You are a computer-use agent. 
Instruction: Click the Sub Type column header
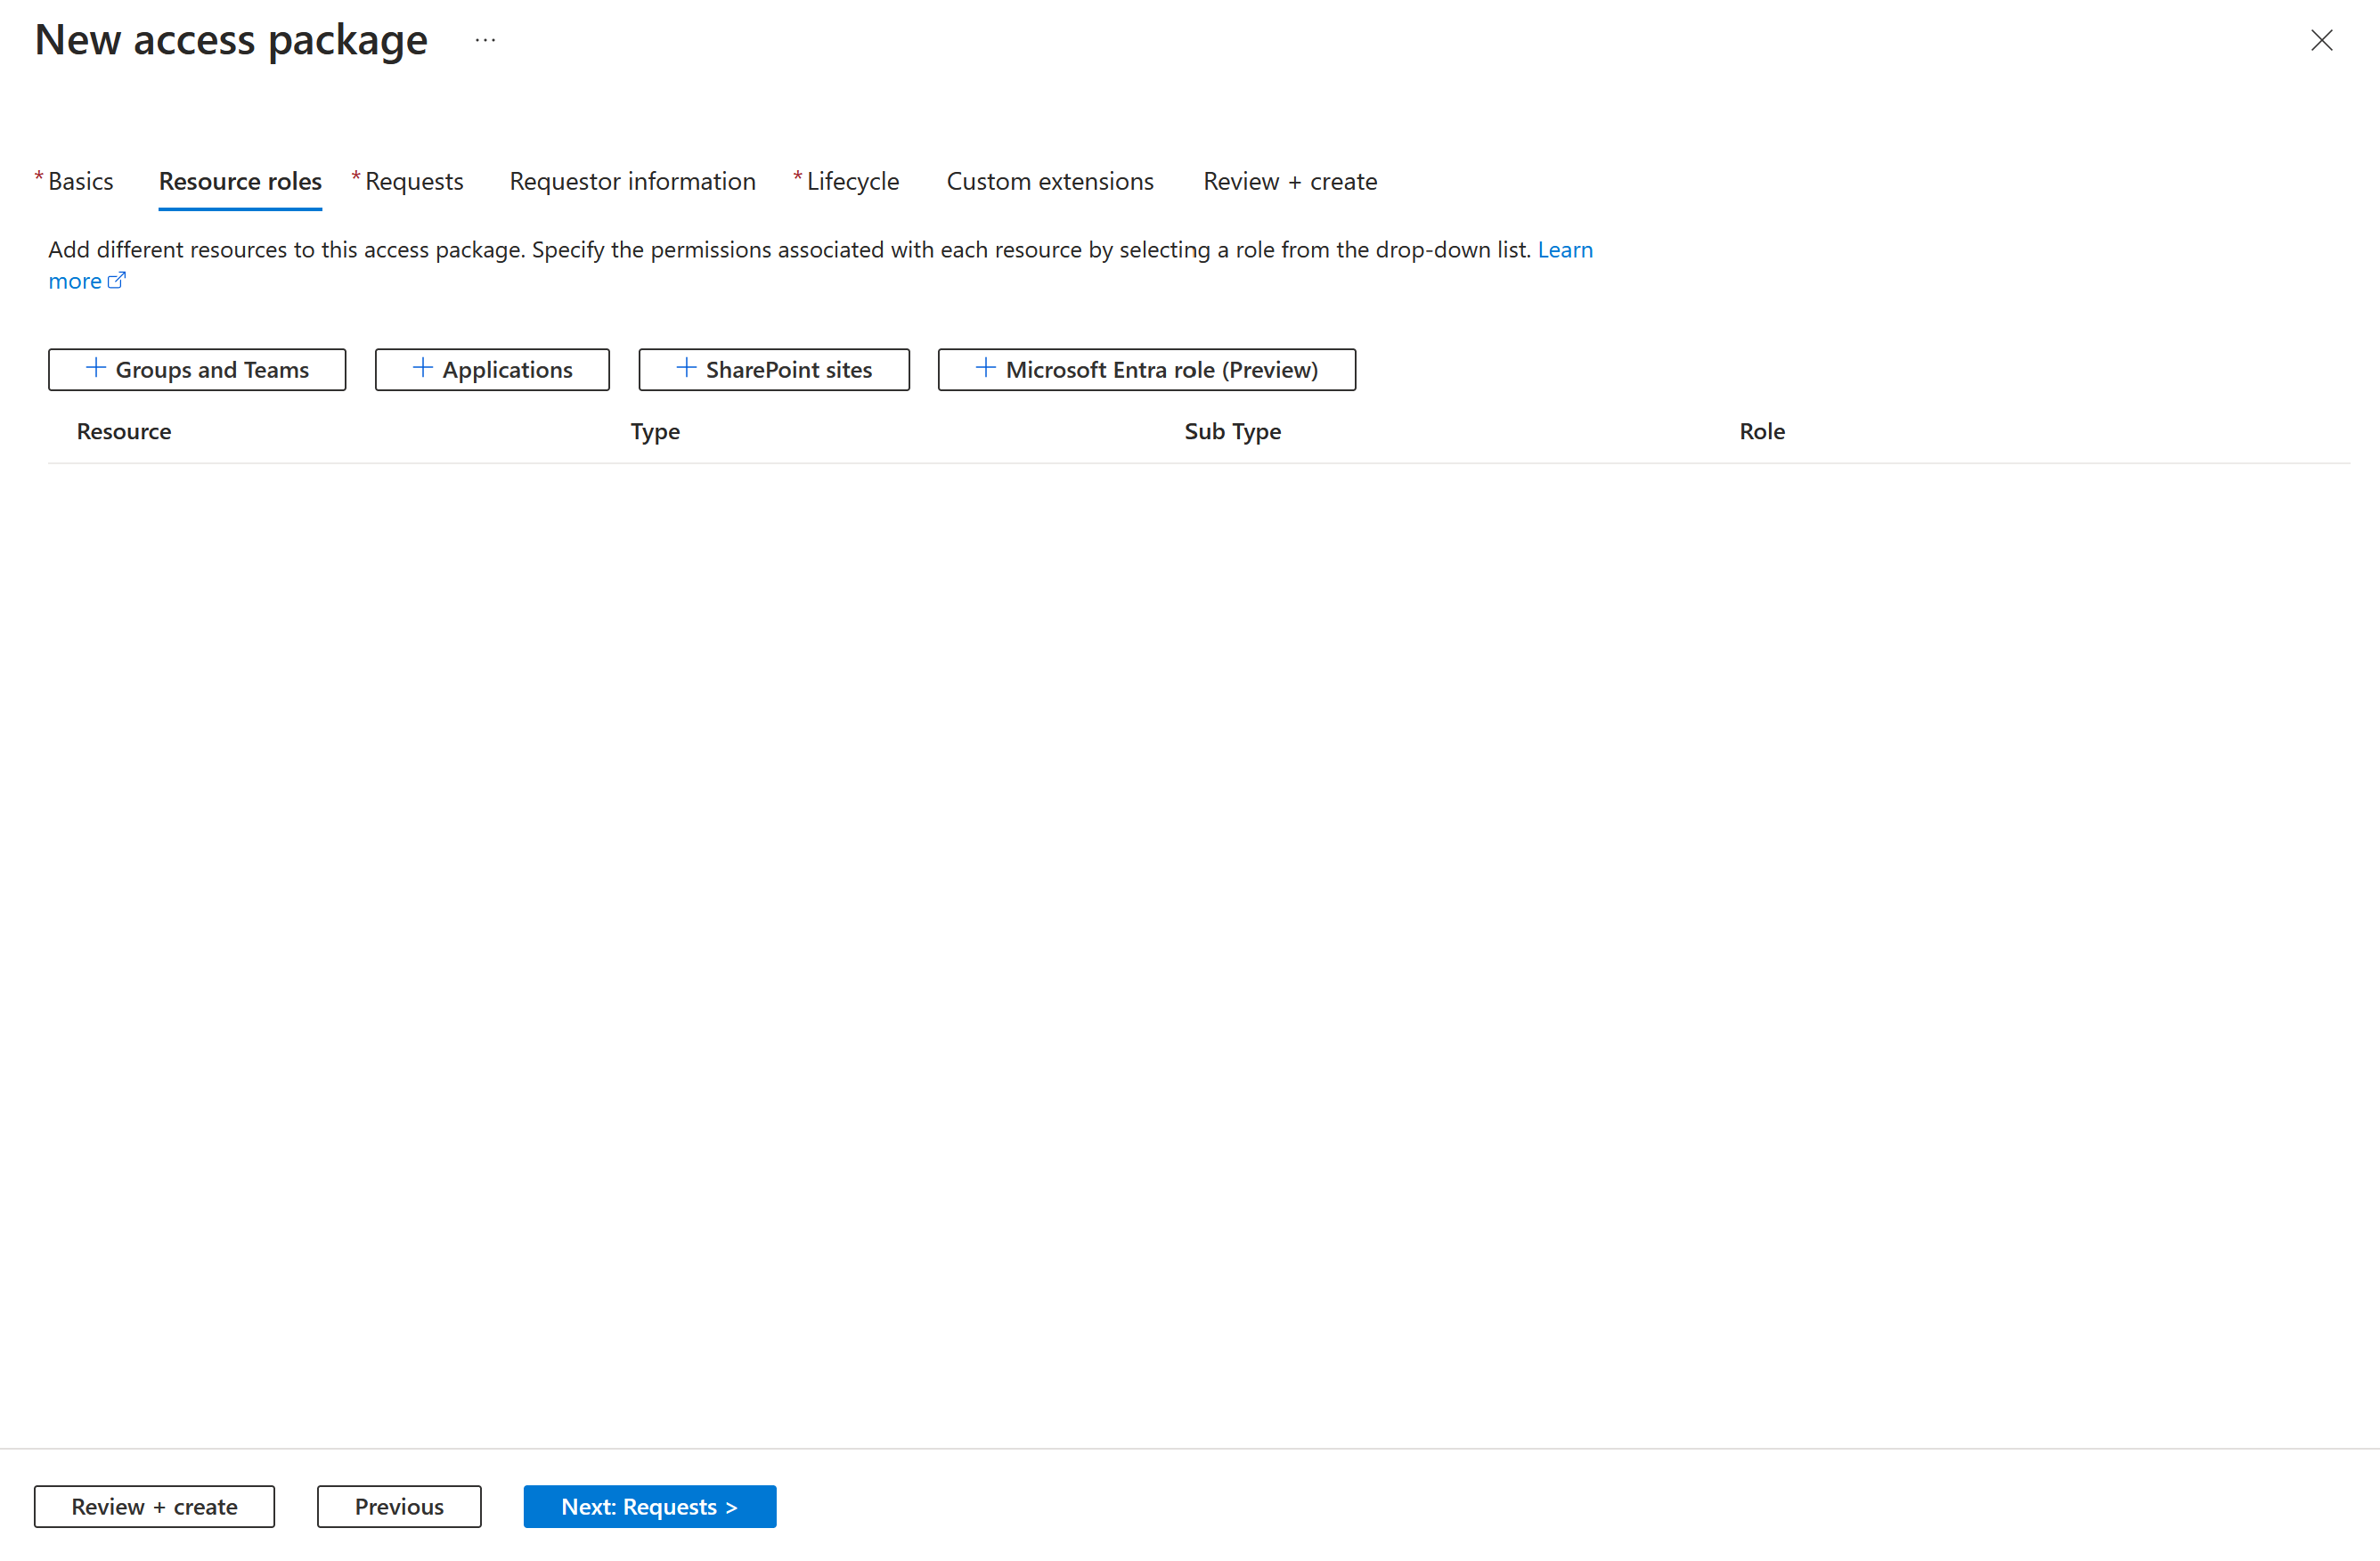point(1231,430)
